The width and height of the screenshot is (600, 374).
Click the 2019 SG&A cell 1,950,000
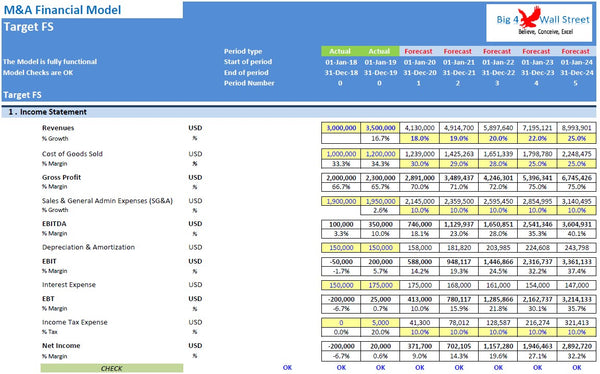coord(380,201)
